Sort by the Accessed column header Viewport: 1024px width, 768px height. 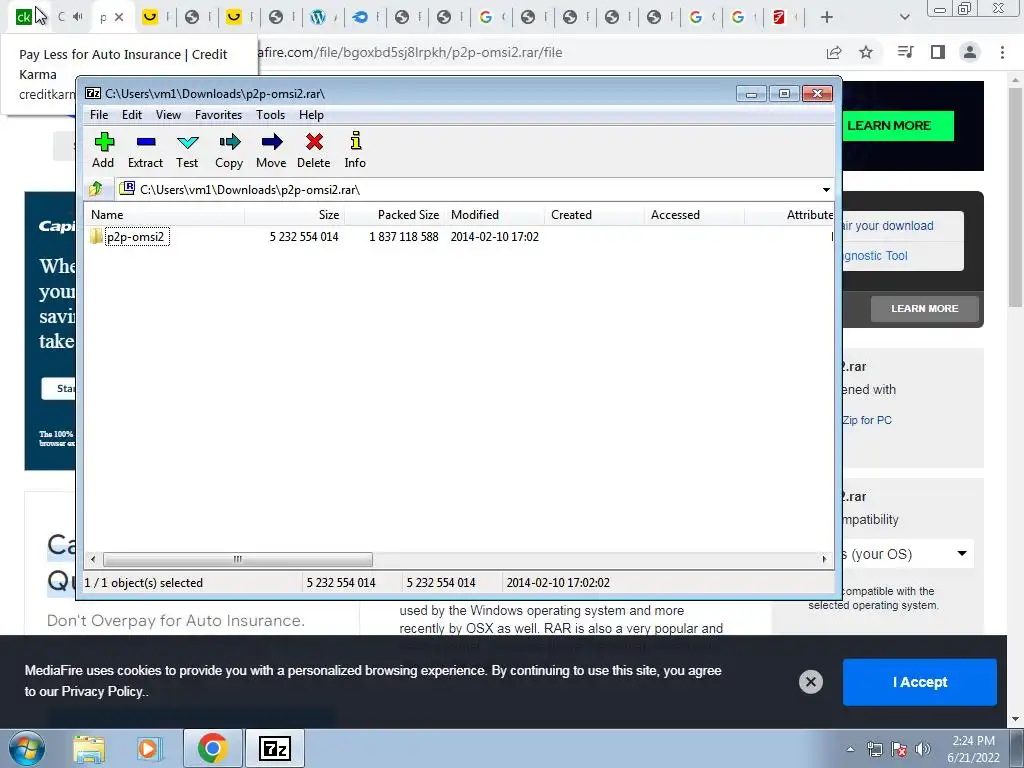(x=694, y=215)
